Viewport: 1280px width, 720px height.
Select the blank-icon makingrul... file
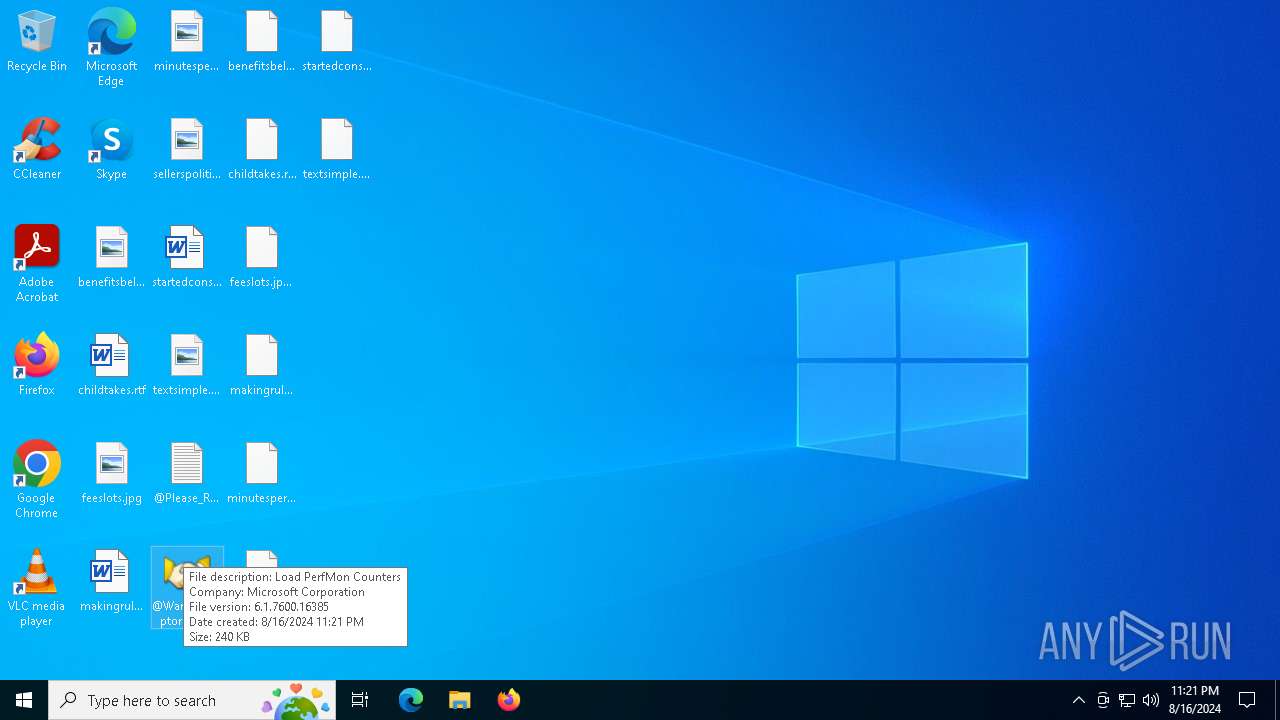[262, 366]
